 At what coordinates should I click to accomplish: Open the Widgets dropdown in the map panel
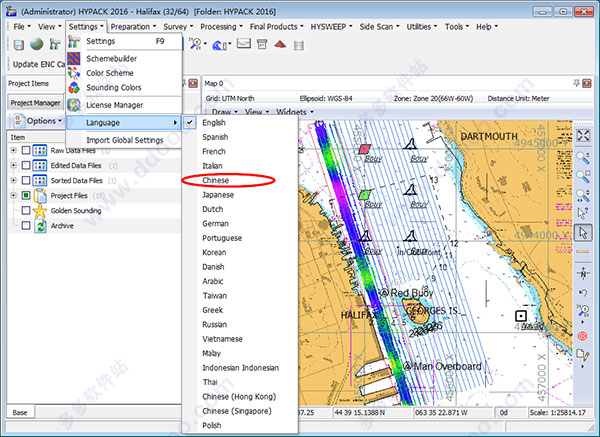tap(295, 112)
